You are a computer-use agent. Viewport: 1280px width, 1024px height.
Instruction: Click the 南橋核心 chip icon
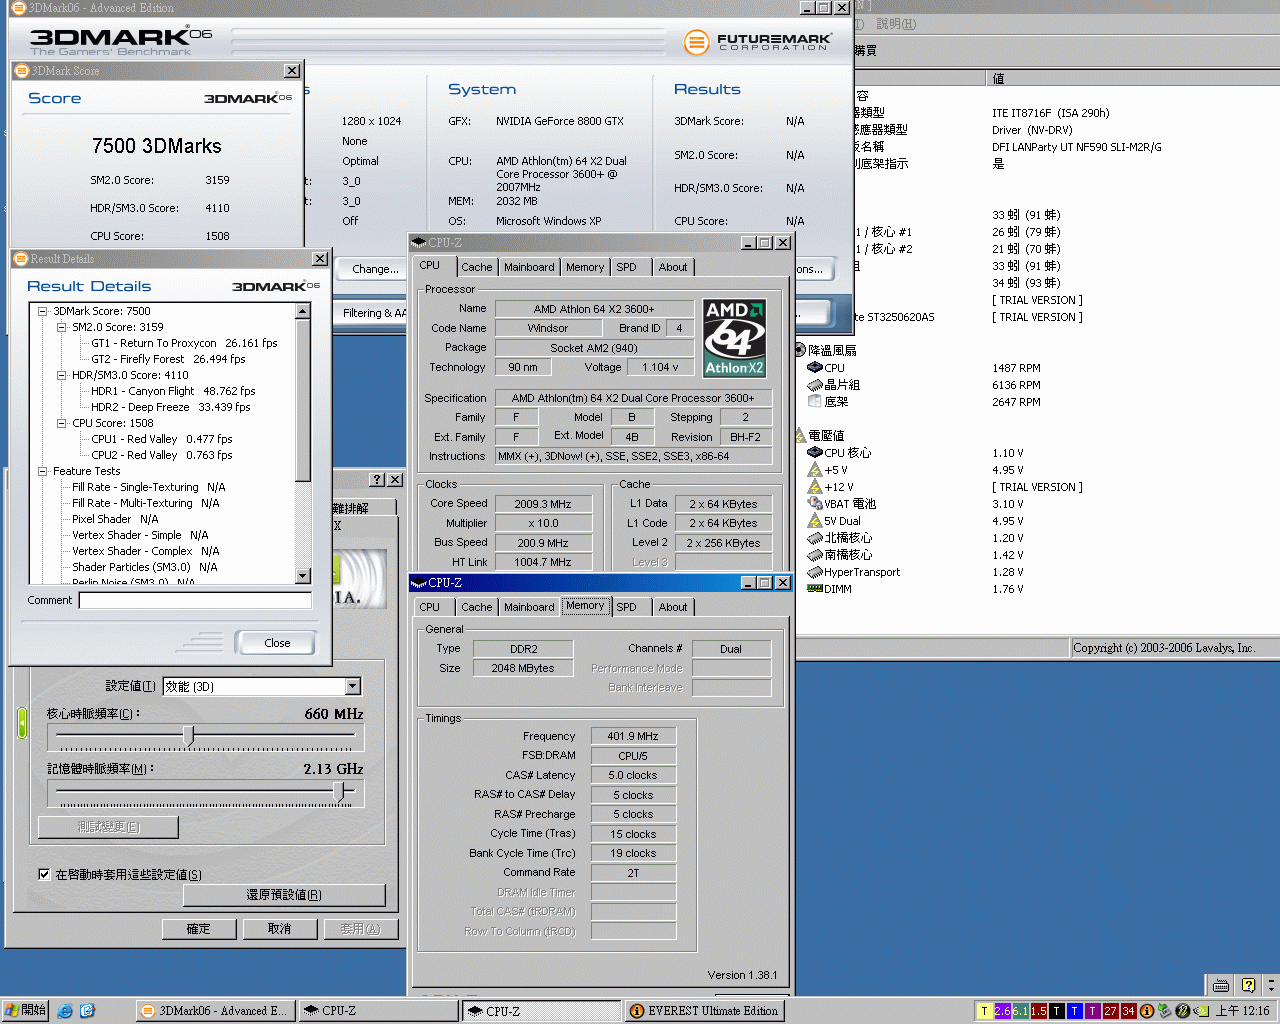815,555
